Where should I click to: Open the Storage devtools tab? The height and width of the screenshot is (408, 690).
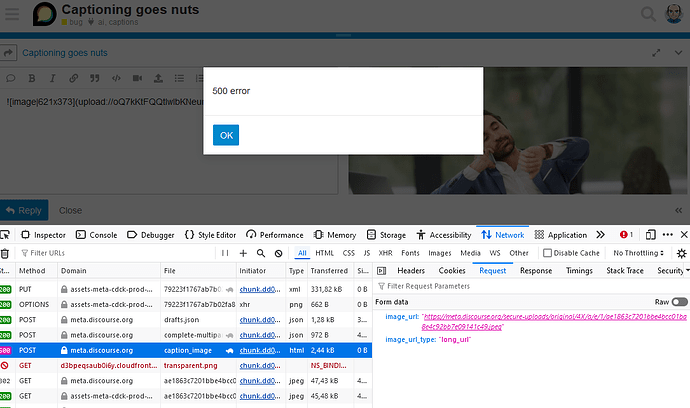(x=386, y=235)
